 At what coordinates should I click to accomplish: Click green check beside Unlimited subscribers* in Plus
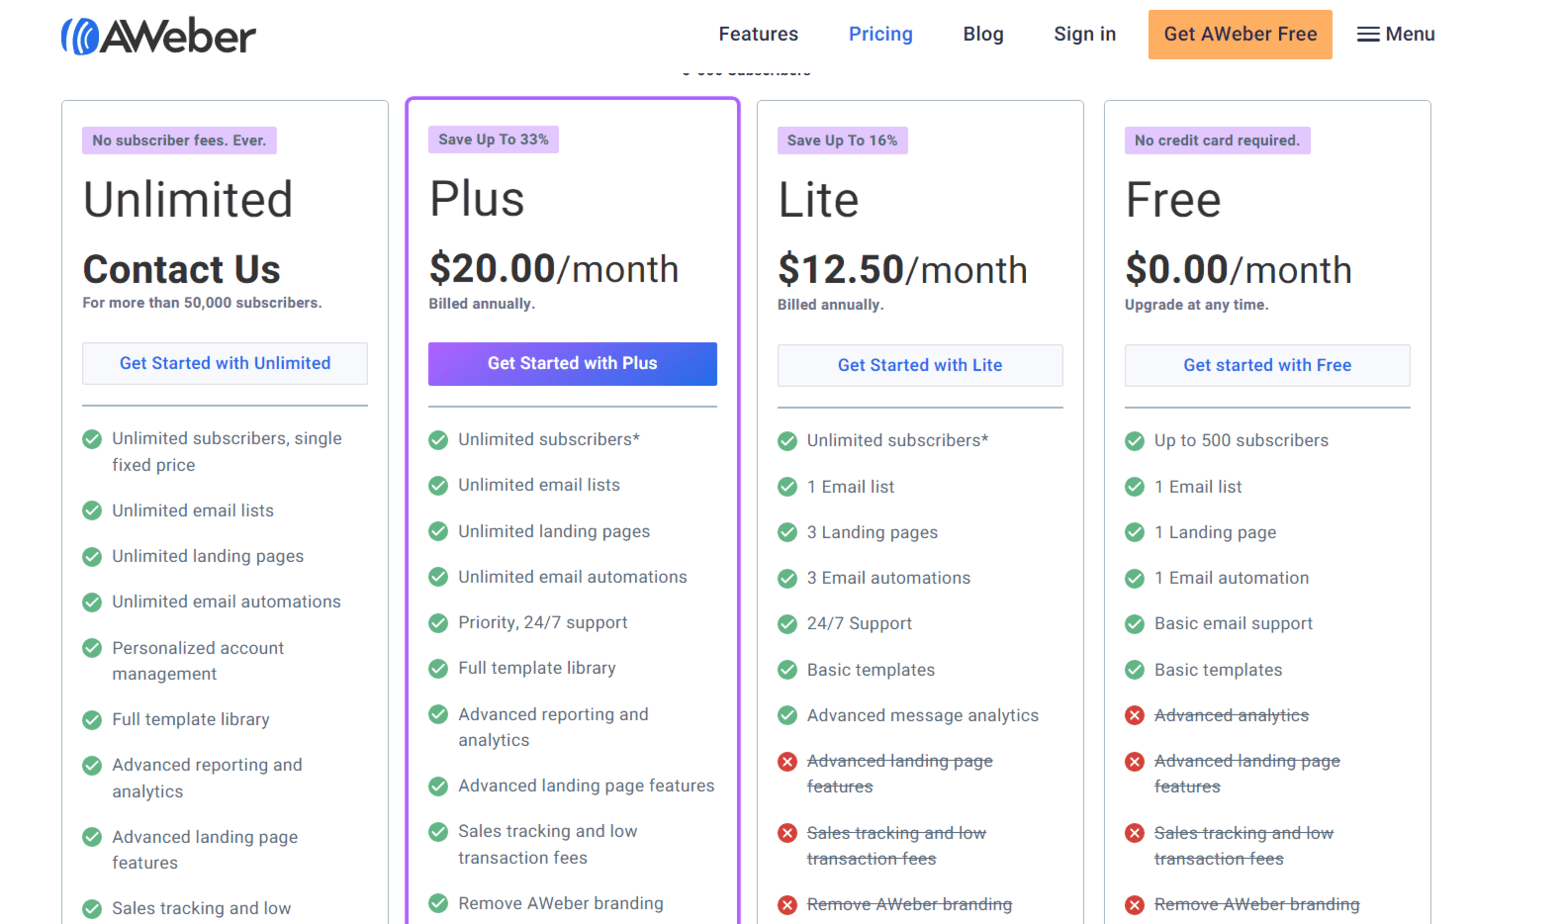point(438,440)
